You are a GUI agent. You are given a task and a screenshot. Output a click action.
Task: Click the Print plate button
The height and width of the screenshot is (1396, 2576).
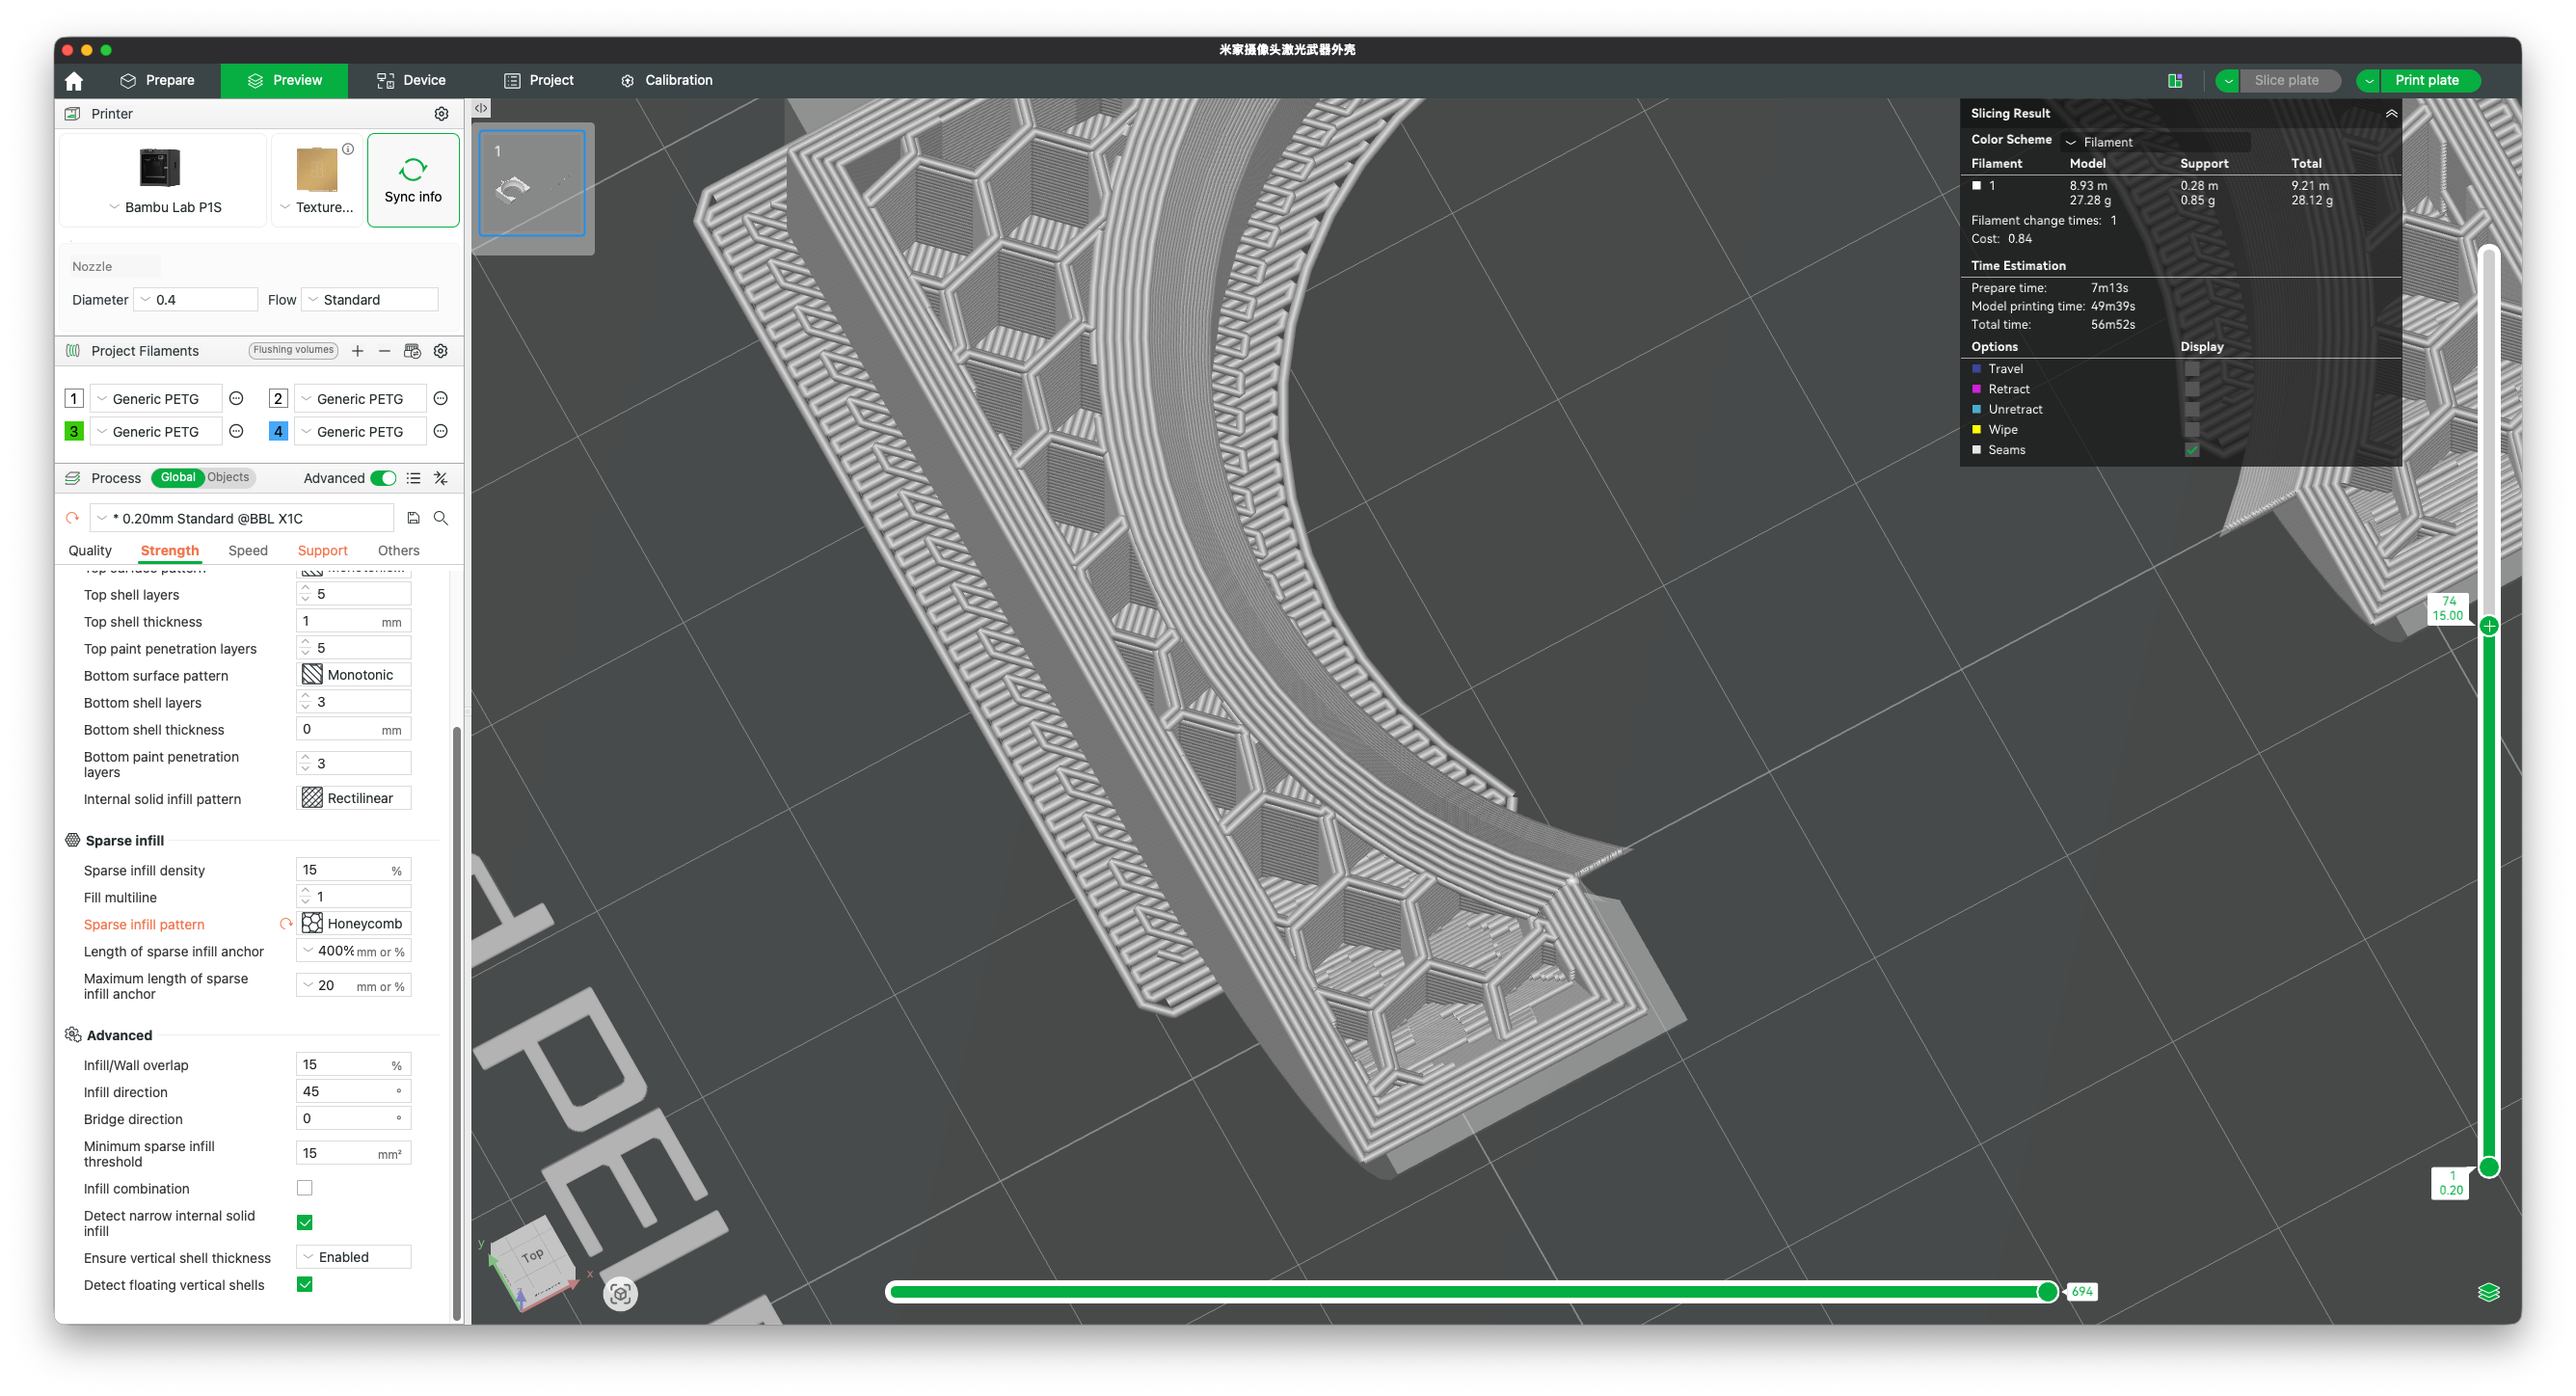(x=2427, y=80)
